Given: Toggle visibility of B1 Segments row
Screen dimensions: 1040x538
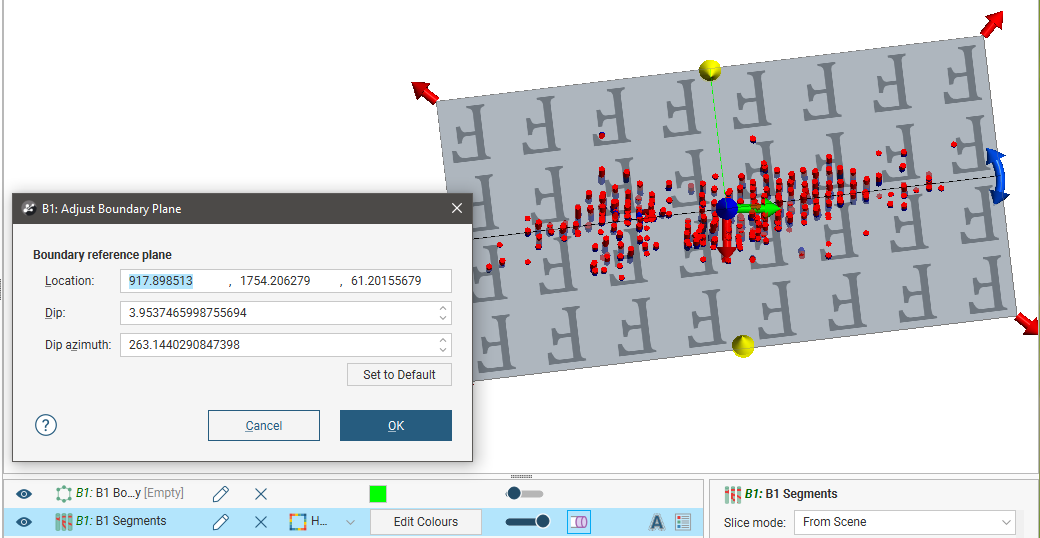Looking at the screenshot, I should point(24,522).
